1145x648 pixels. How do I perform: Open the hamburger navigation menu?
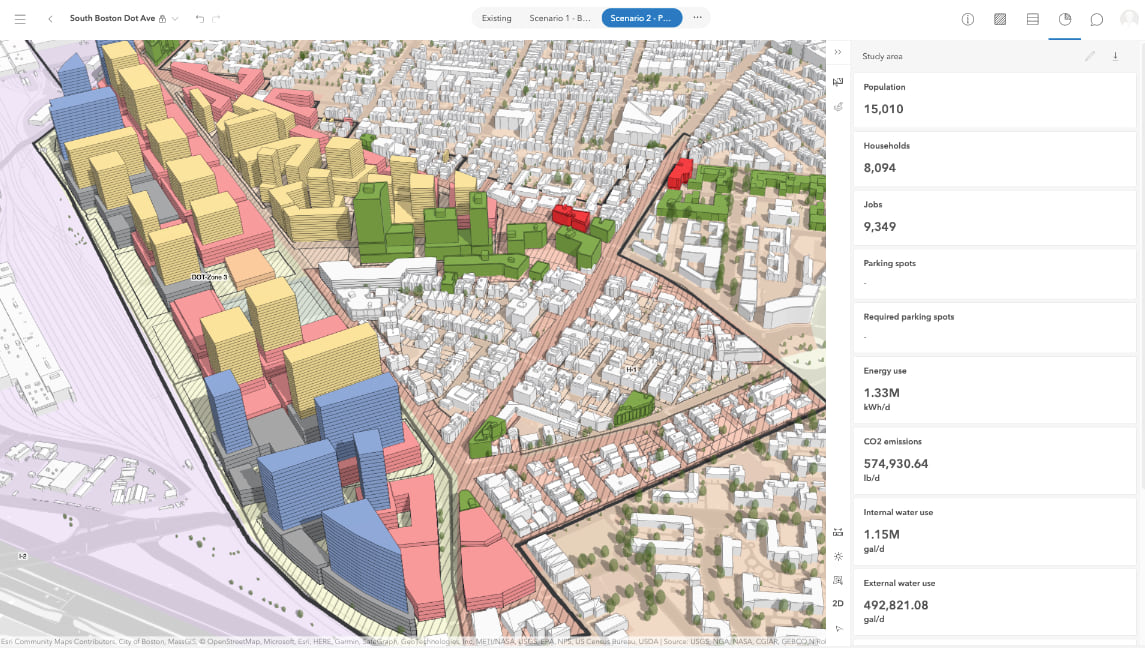point(18,17)
